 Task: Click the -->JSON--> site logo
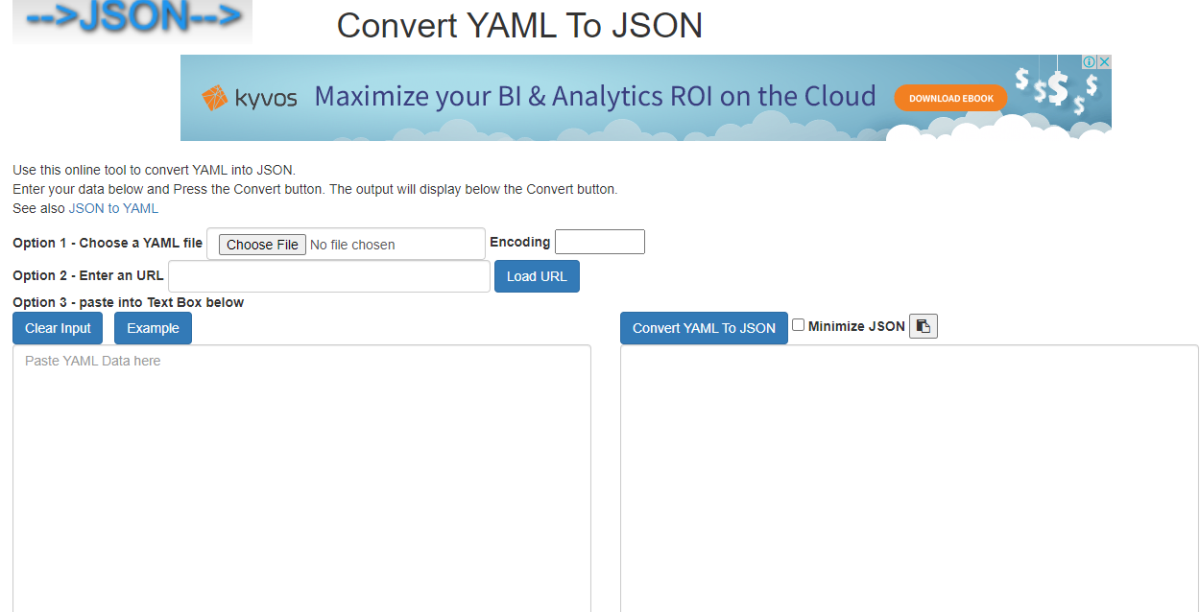(131, 20)
